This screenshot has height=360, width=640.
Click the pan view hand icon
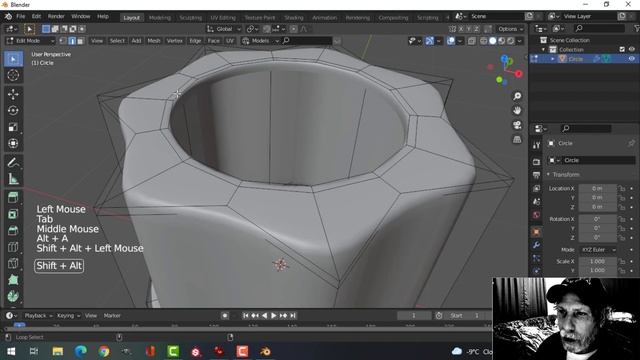coord(517,111)
